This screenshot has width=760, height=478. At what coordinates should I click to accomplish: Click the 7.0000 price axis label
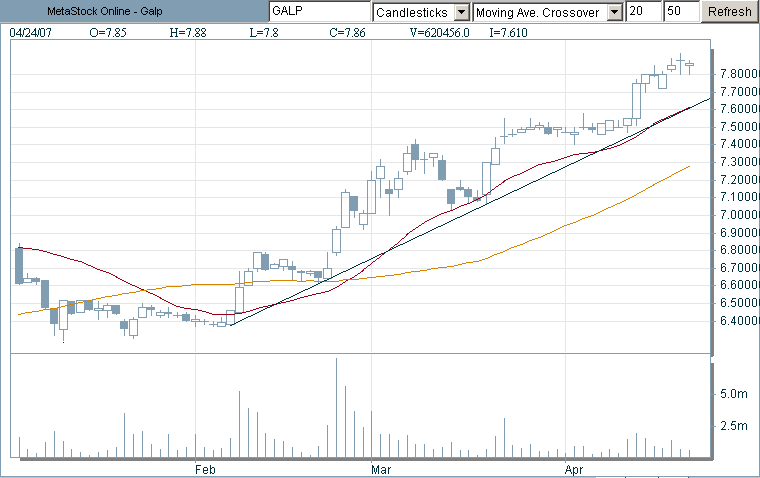pyautogui.click(x=739, y=215)
